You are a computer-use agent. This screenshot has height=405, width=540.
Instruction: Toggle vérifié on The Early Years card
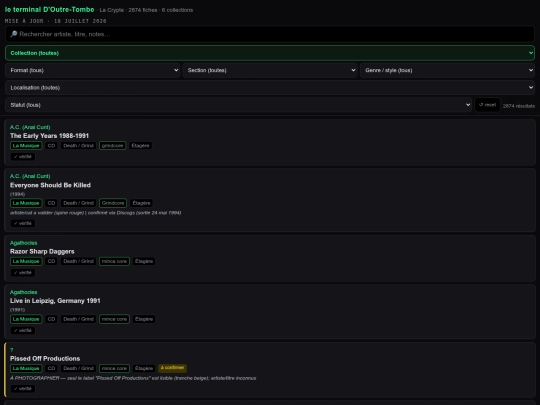click(23, 157)
